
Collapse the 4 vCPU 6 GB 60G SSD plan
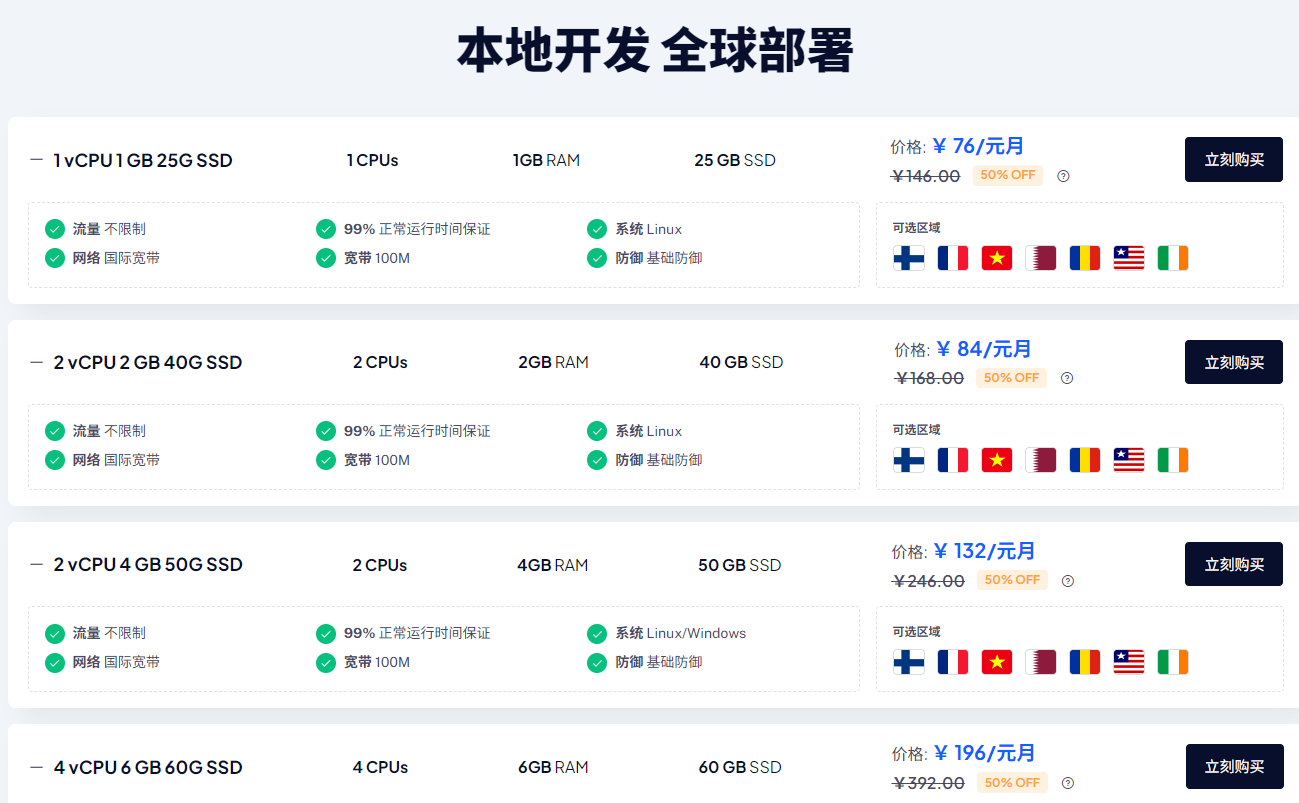37,767
